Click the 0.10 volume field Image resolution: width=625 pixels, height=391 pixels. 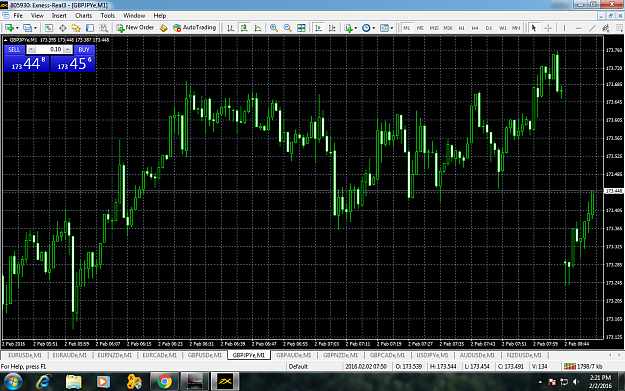[x=49, y=49]
